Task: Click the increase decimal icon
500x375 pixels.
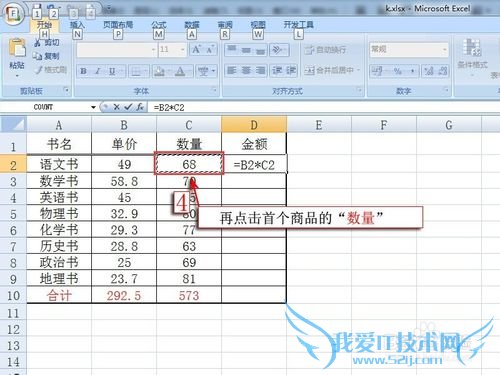Action: (428, 71)
